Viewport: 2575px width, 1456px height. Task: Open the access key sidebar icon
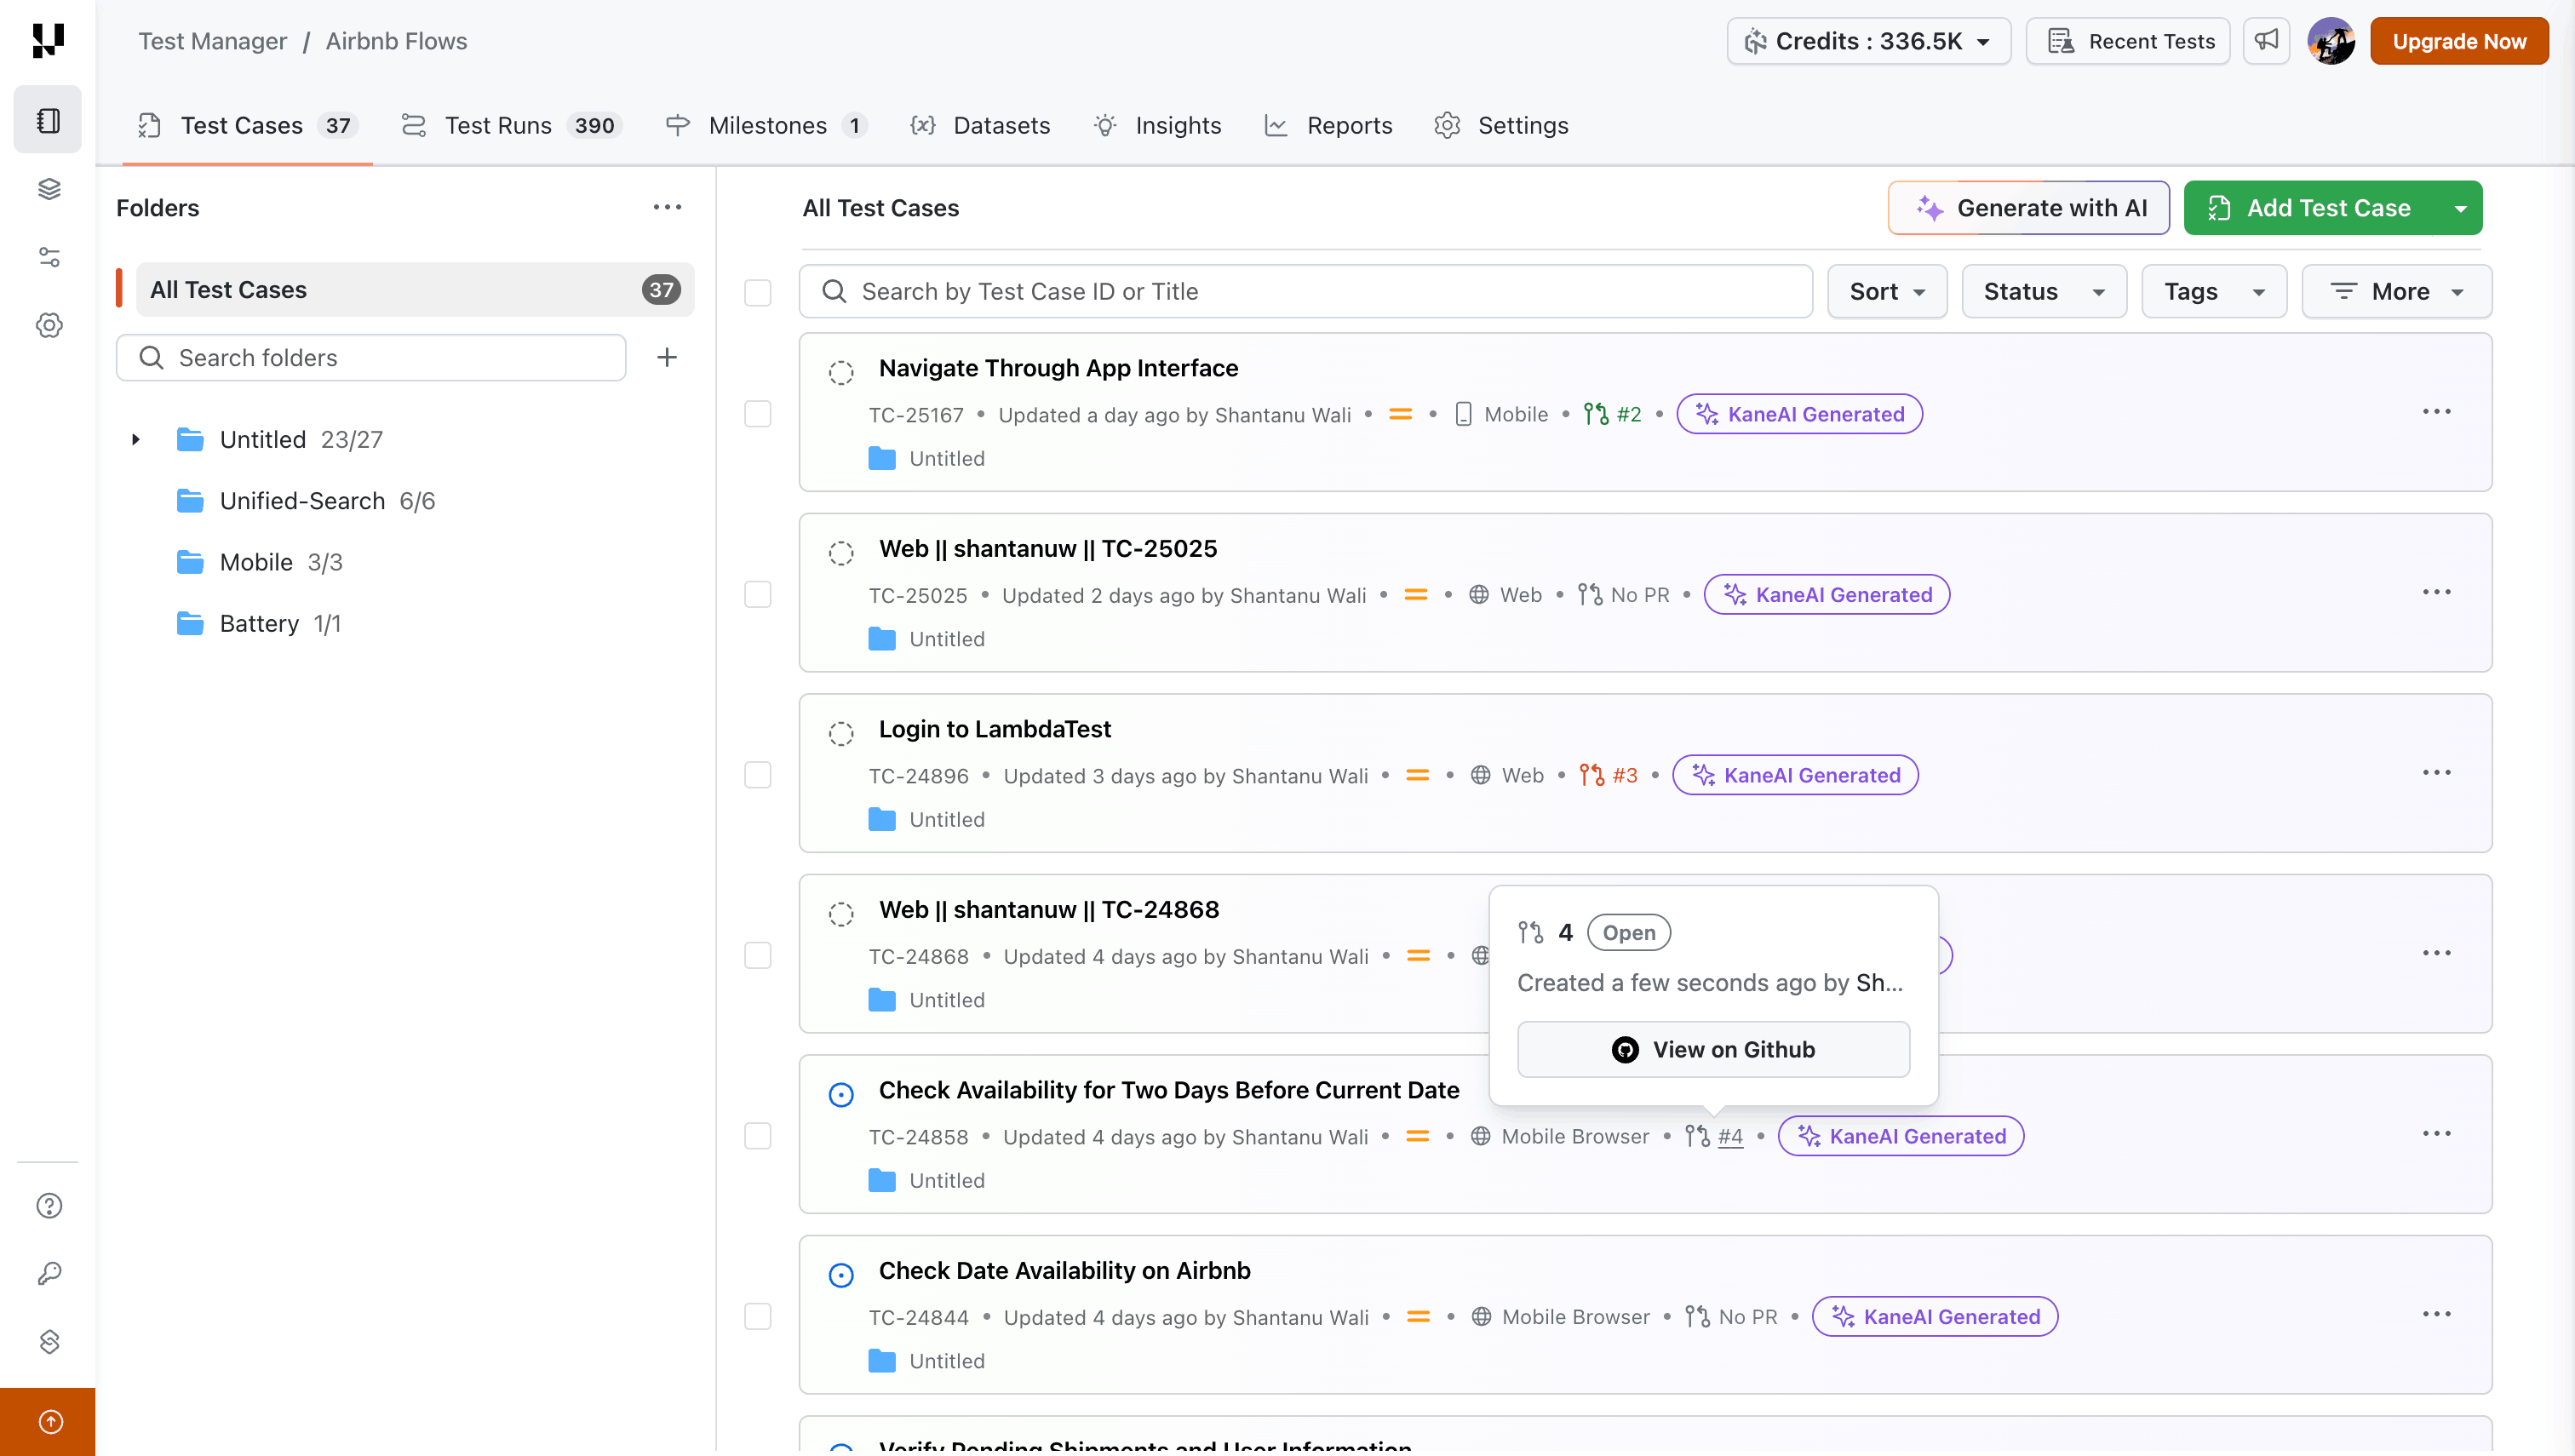click(x=49, y=1273)
